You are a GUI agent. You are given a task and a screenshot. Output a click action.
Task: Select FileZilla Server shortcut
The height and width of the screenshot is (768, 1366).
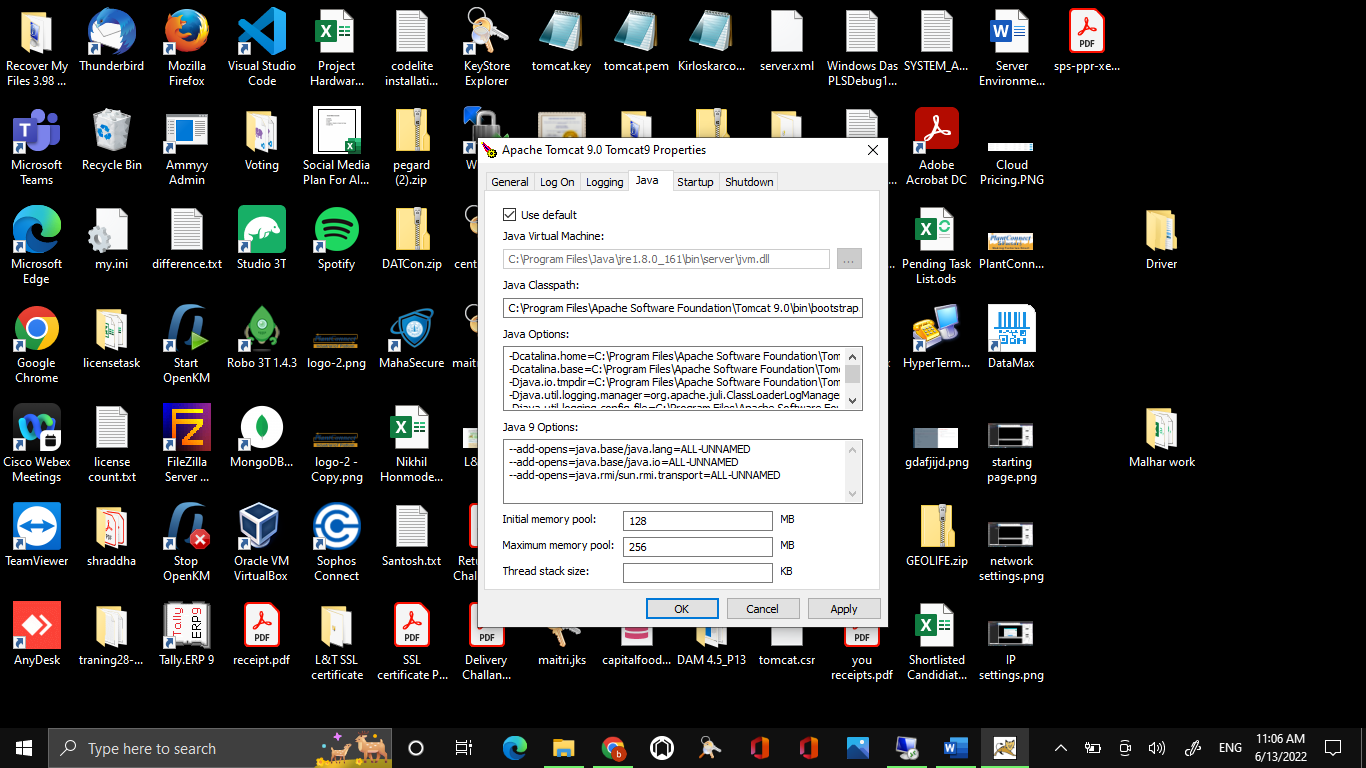tap(186, 443)
